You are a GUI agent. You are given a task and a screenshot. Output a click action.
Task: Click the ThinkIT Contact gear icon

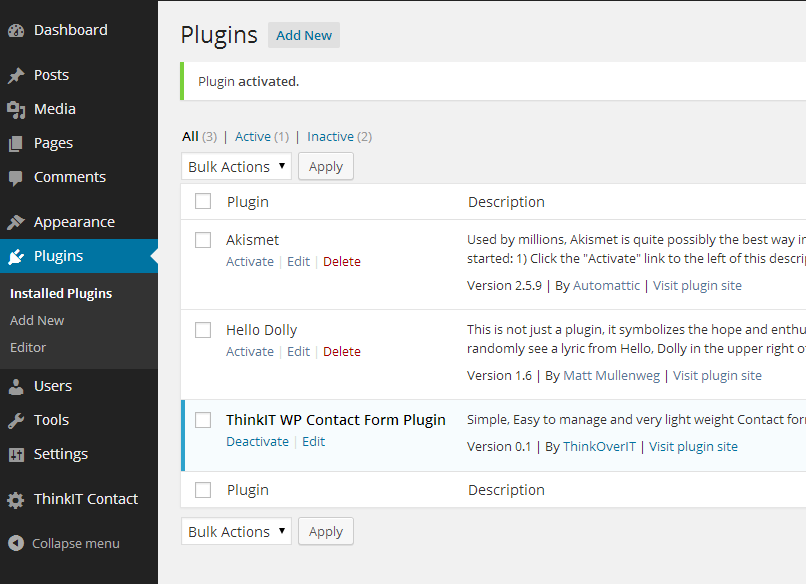(17, 498)
